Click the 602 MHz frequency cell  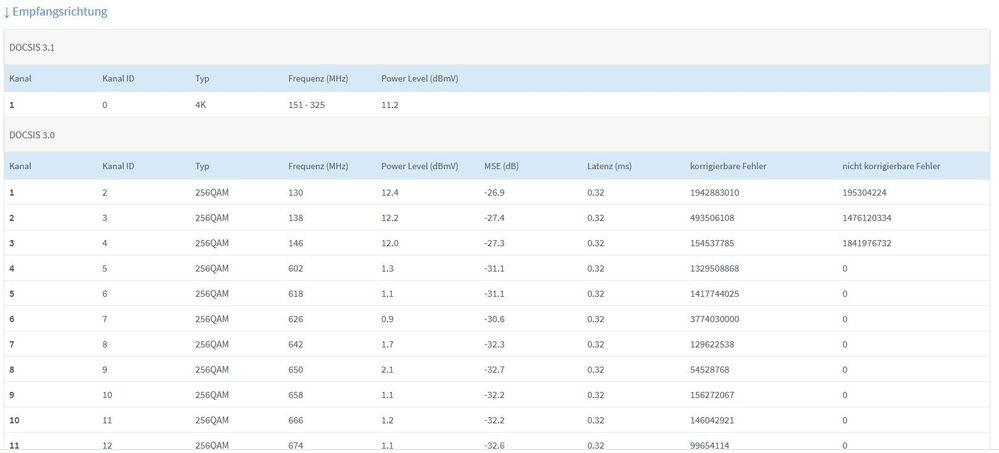pyautogui.click(x=296, y=269)
